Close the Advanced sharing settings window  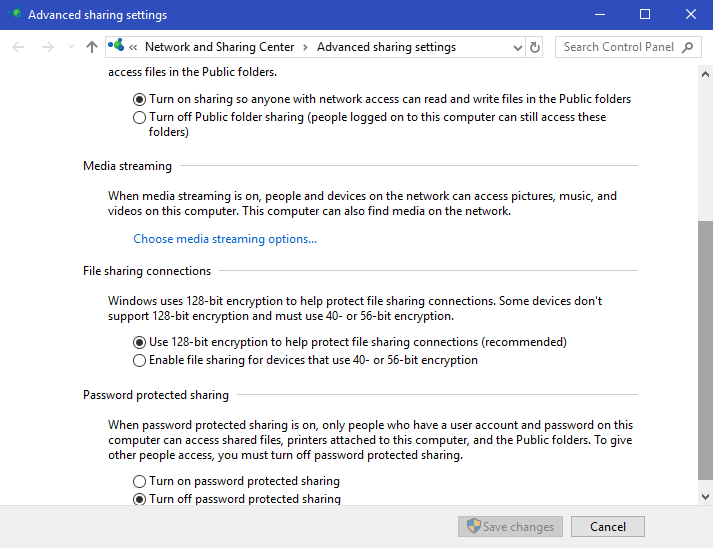[690, 15]
